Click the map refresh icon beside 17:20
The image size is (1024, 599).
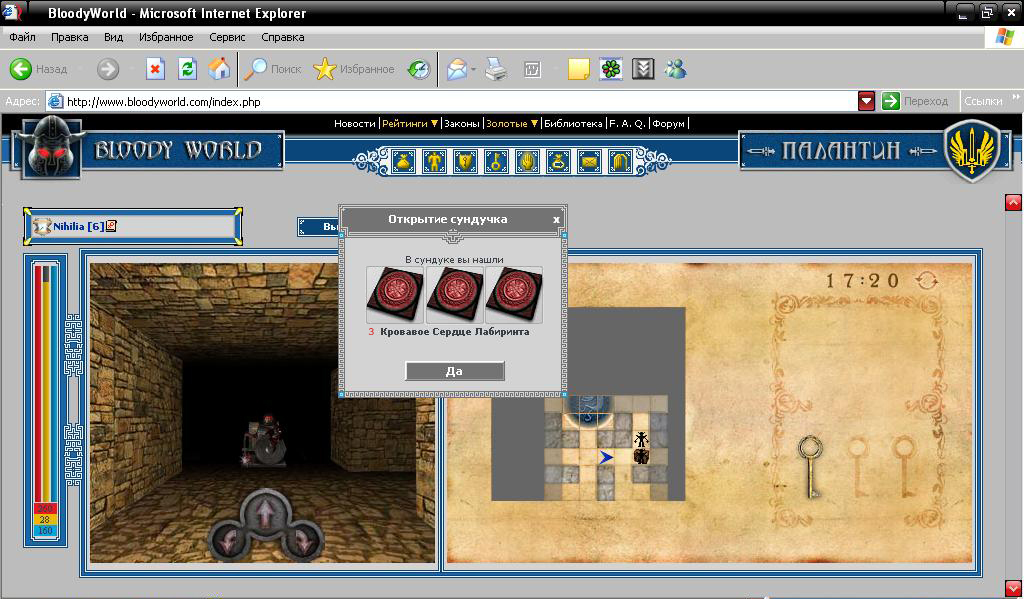927,281
